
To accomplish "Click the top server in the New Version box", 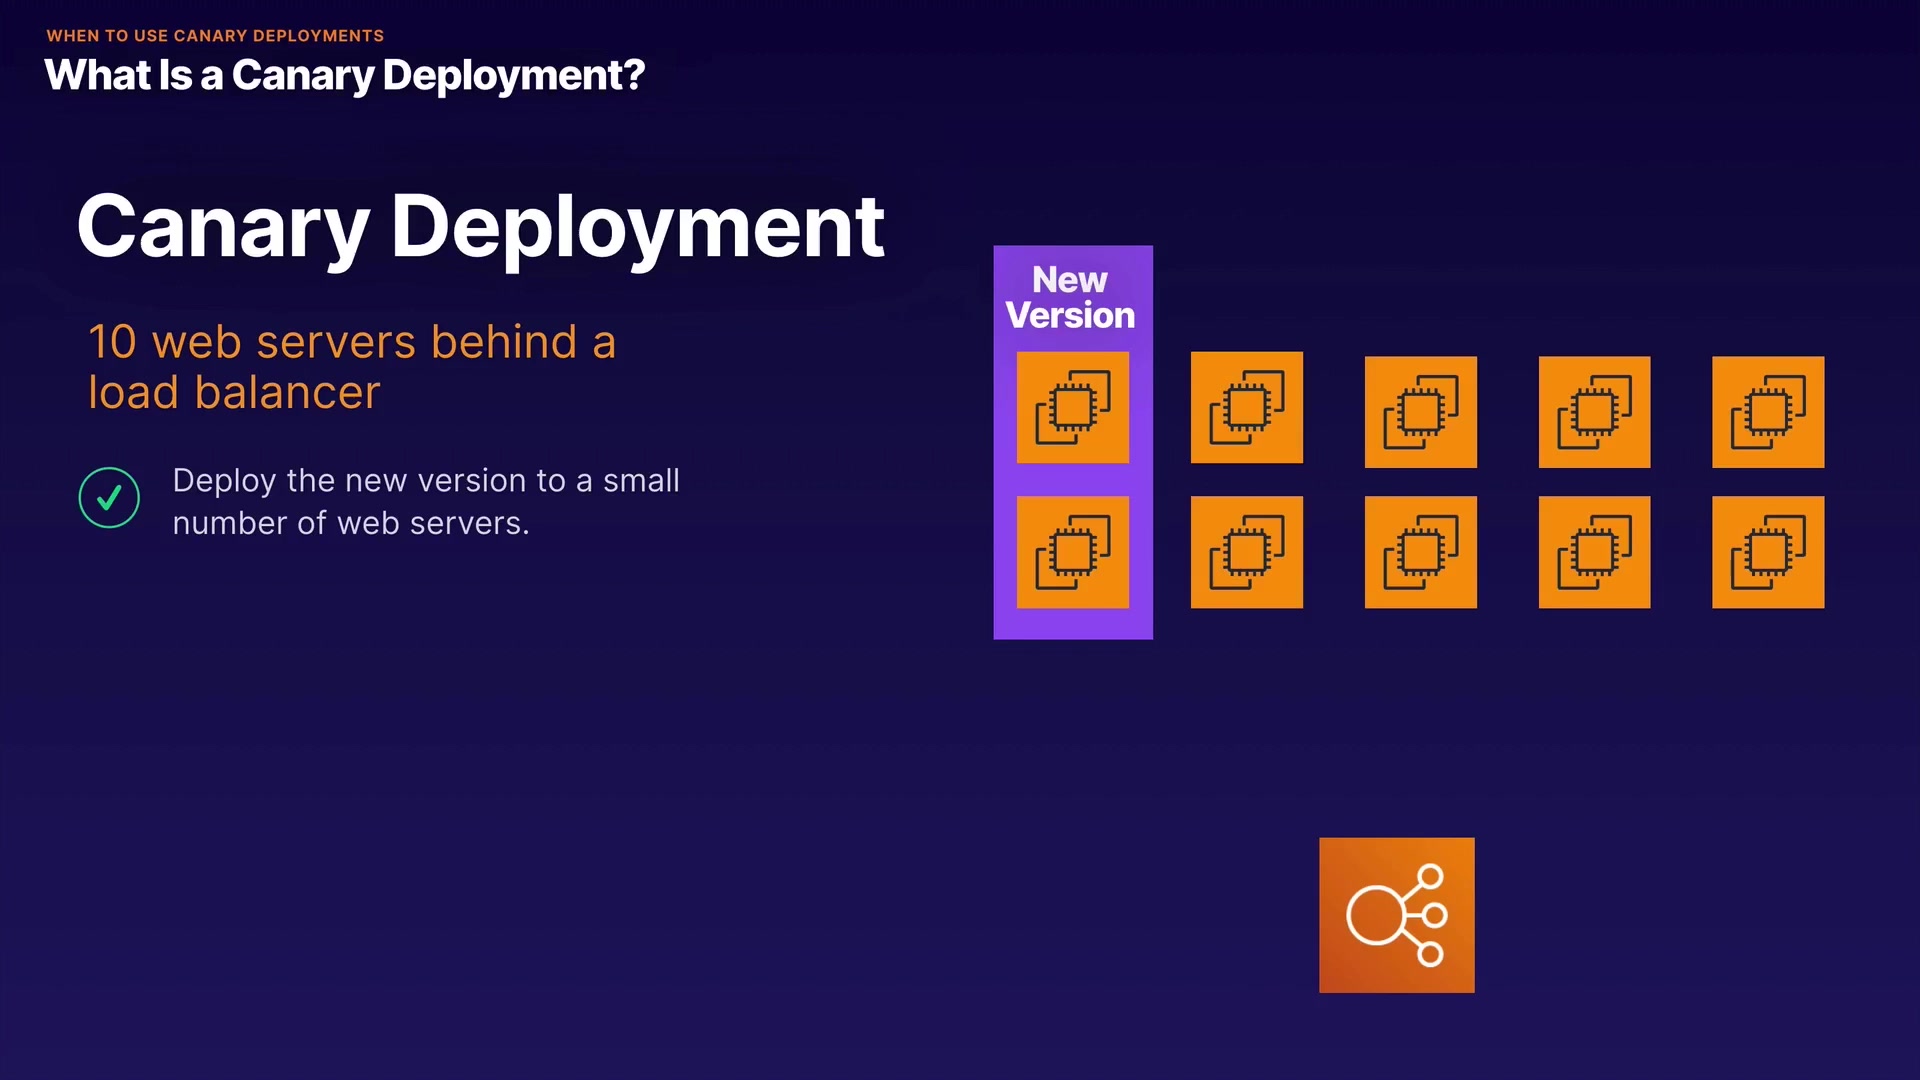I will coord(1072,407).
